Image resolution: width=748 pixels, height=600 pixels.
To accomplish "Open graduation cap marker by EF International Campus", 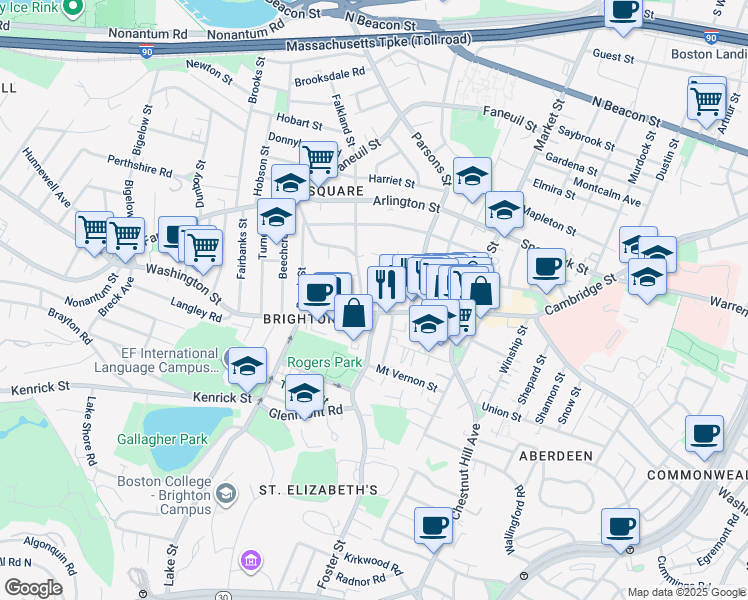I will [247, 367].
